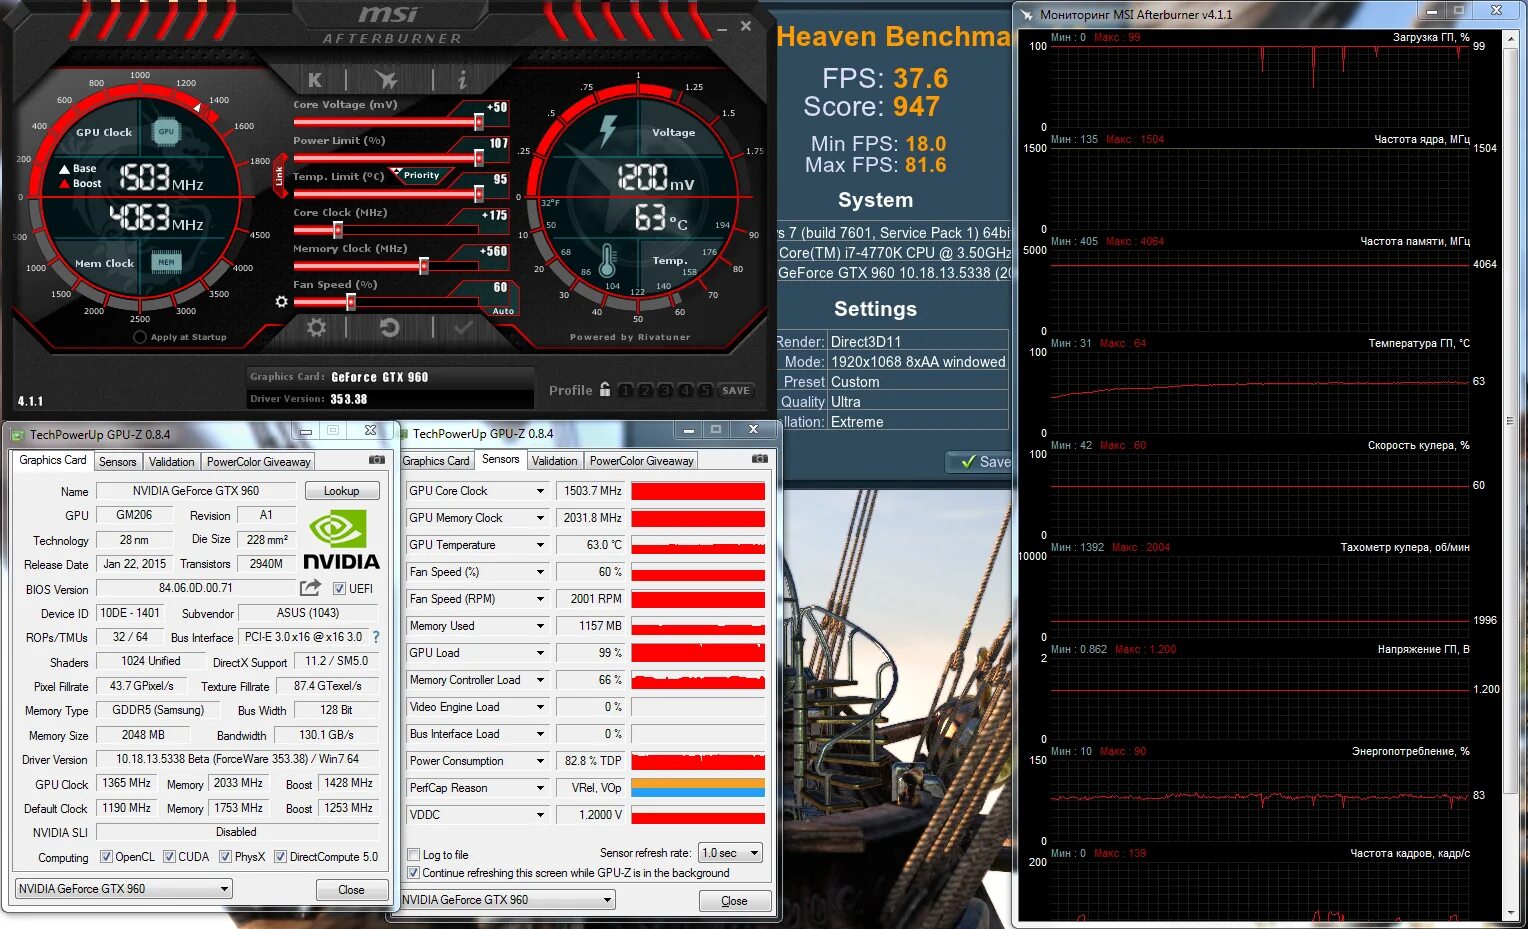Open Afterburner settings gear below sliders
The width and height of the screenshot is (1528, 929).
[316, 327]
